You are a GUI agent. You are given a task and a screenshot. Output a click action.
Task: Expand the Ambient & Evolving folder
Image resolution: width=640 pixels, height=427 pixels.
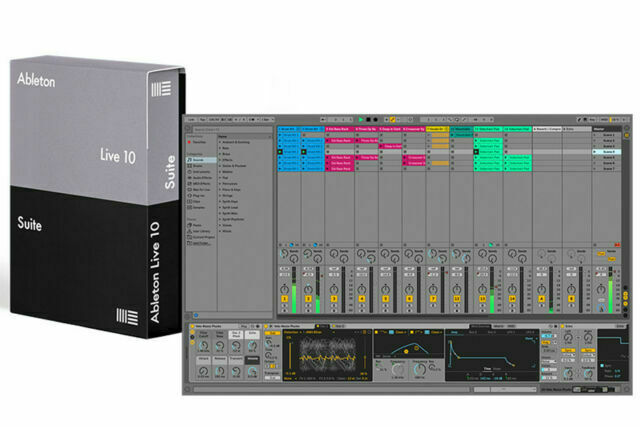click(220, 142)
